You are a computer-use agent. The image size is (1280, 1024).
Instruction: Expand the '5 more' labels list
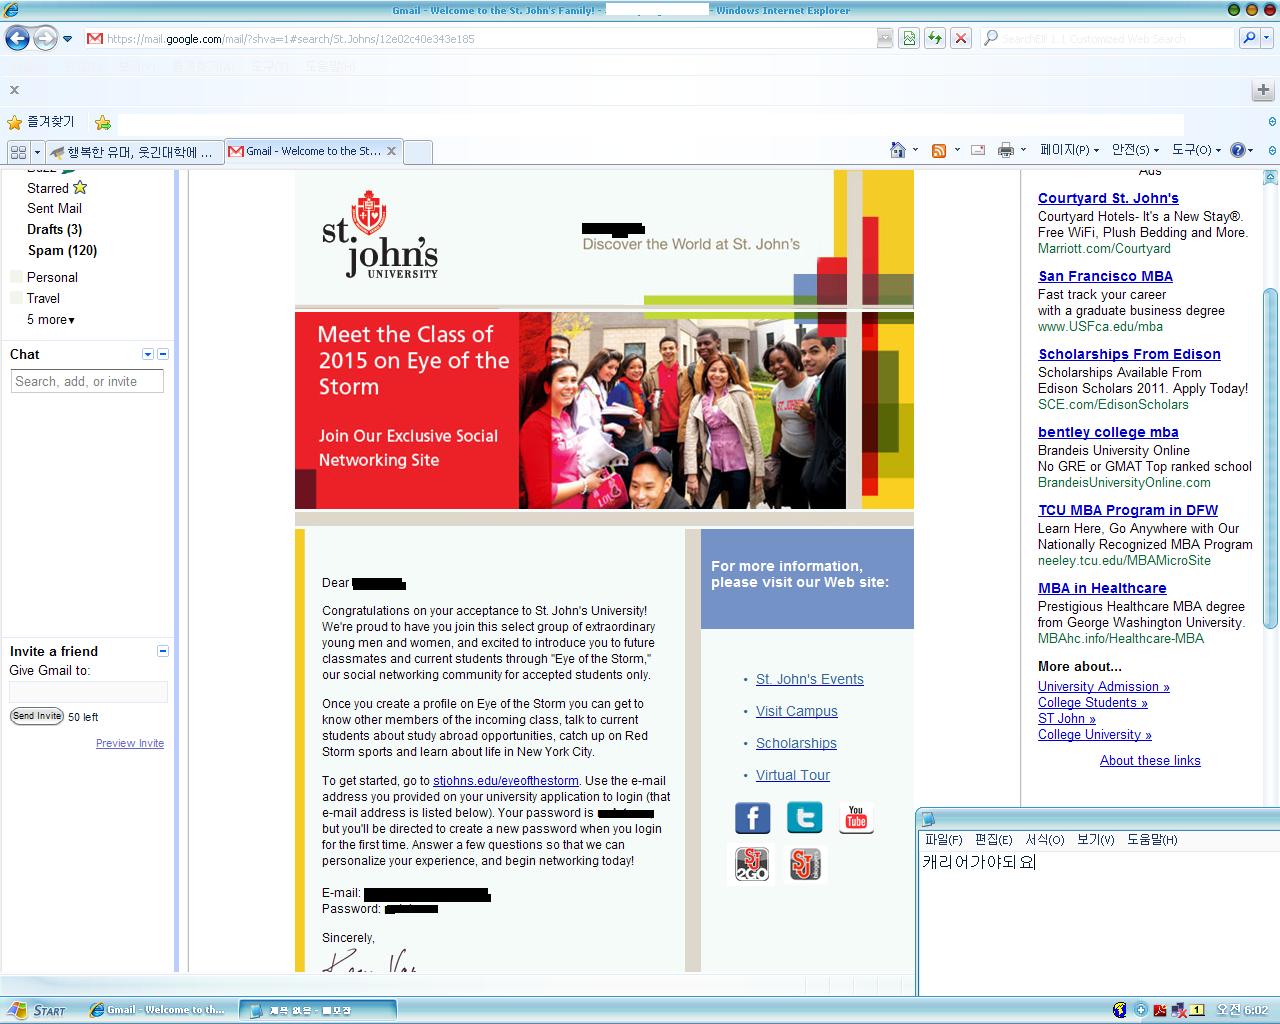point(50,320)
